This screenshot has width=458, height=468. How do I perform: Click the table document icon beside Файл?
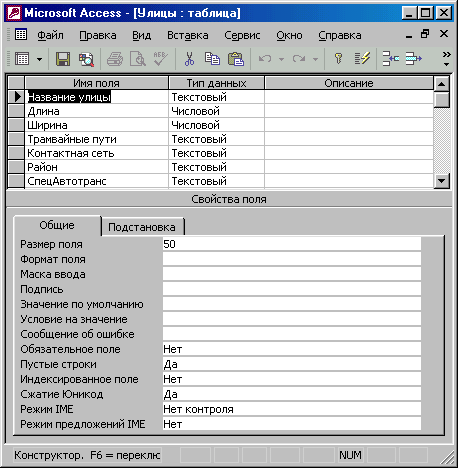coord(21,35)
